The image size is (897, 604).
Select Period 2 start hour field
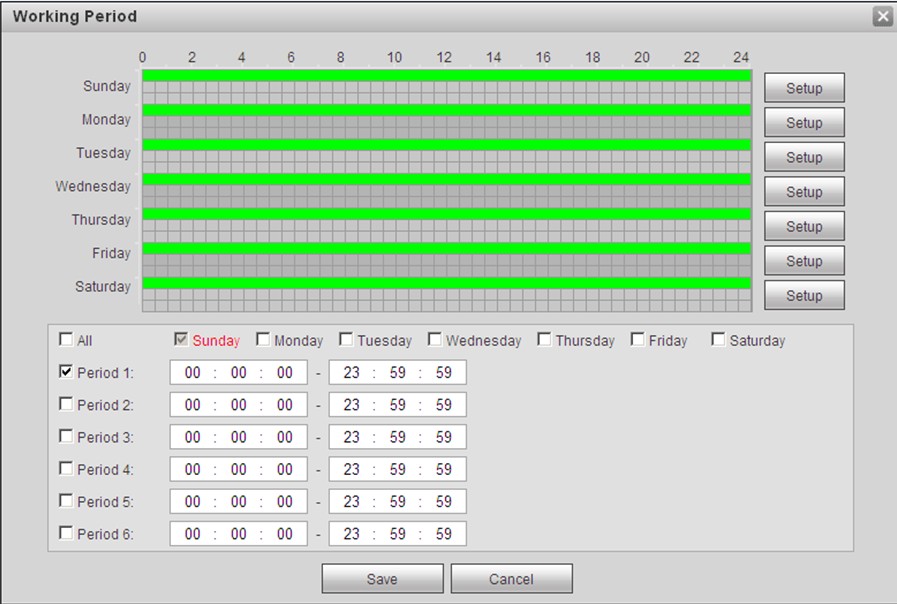click(x=193, y=404)
